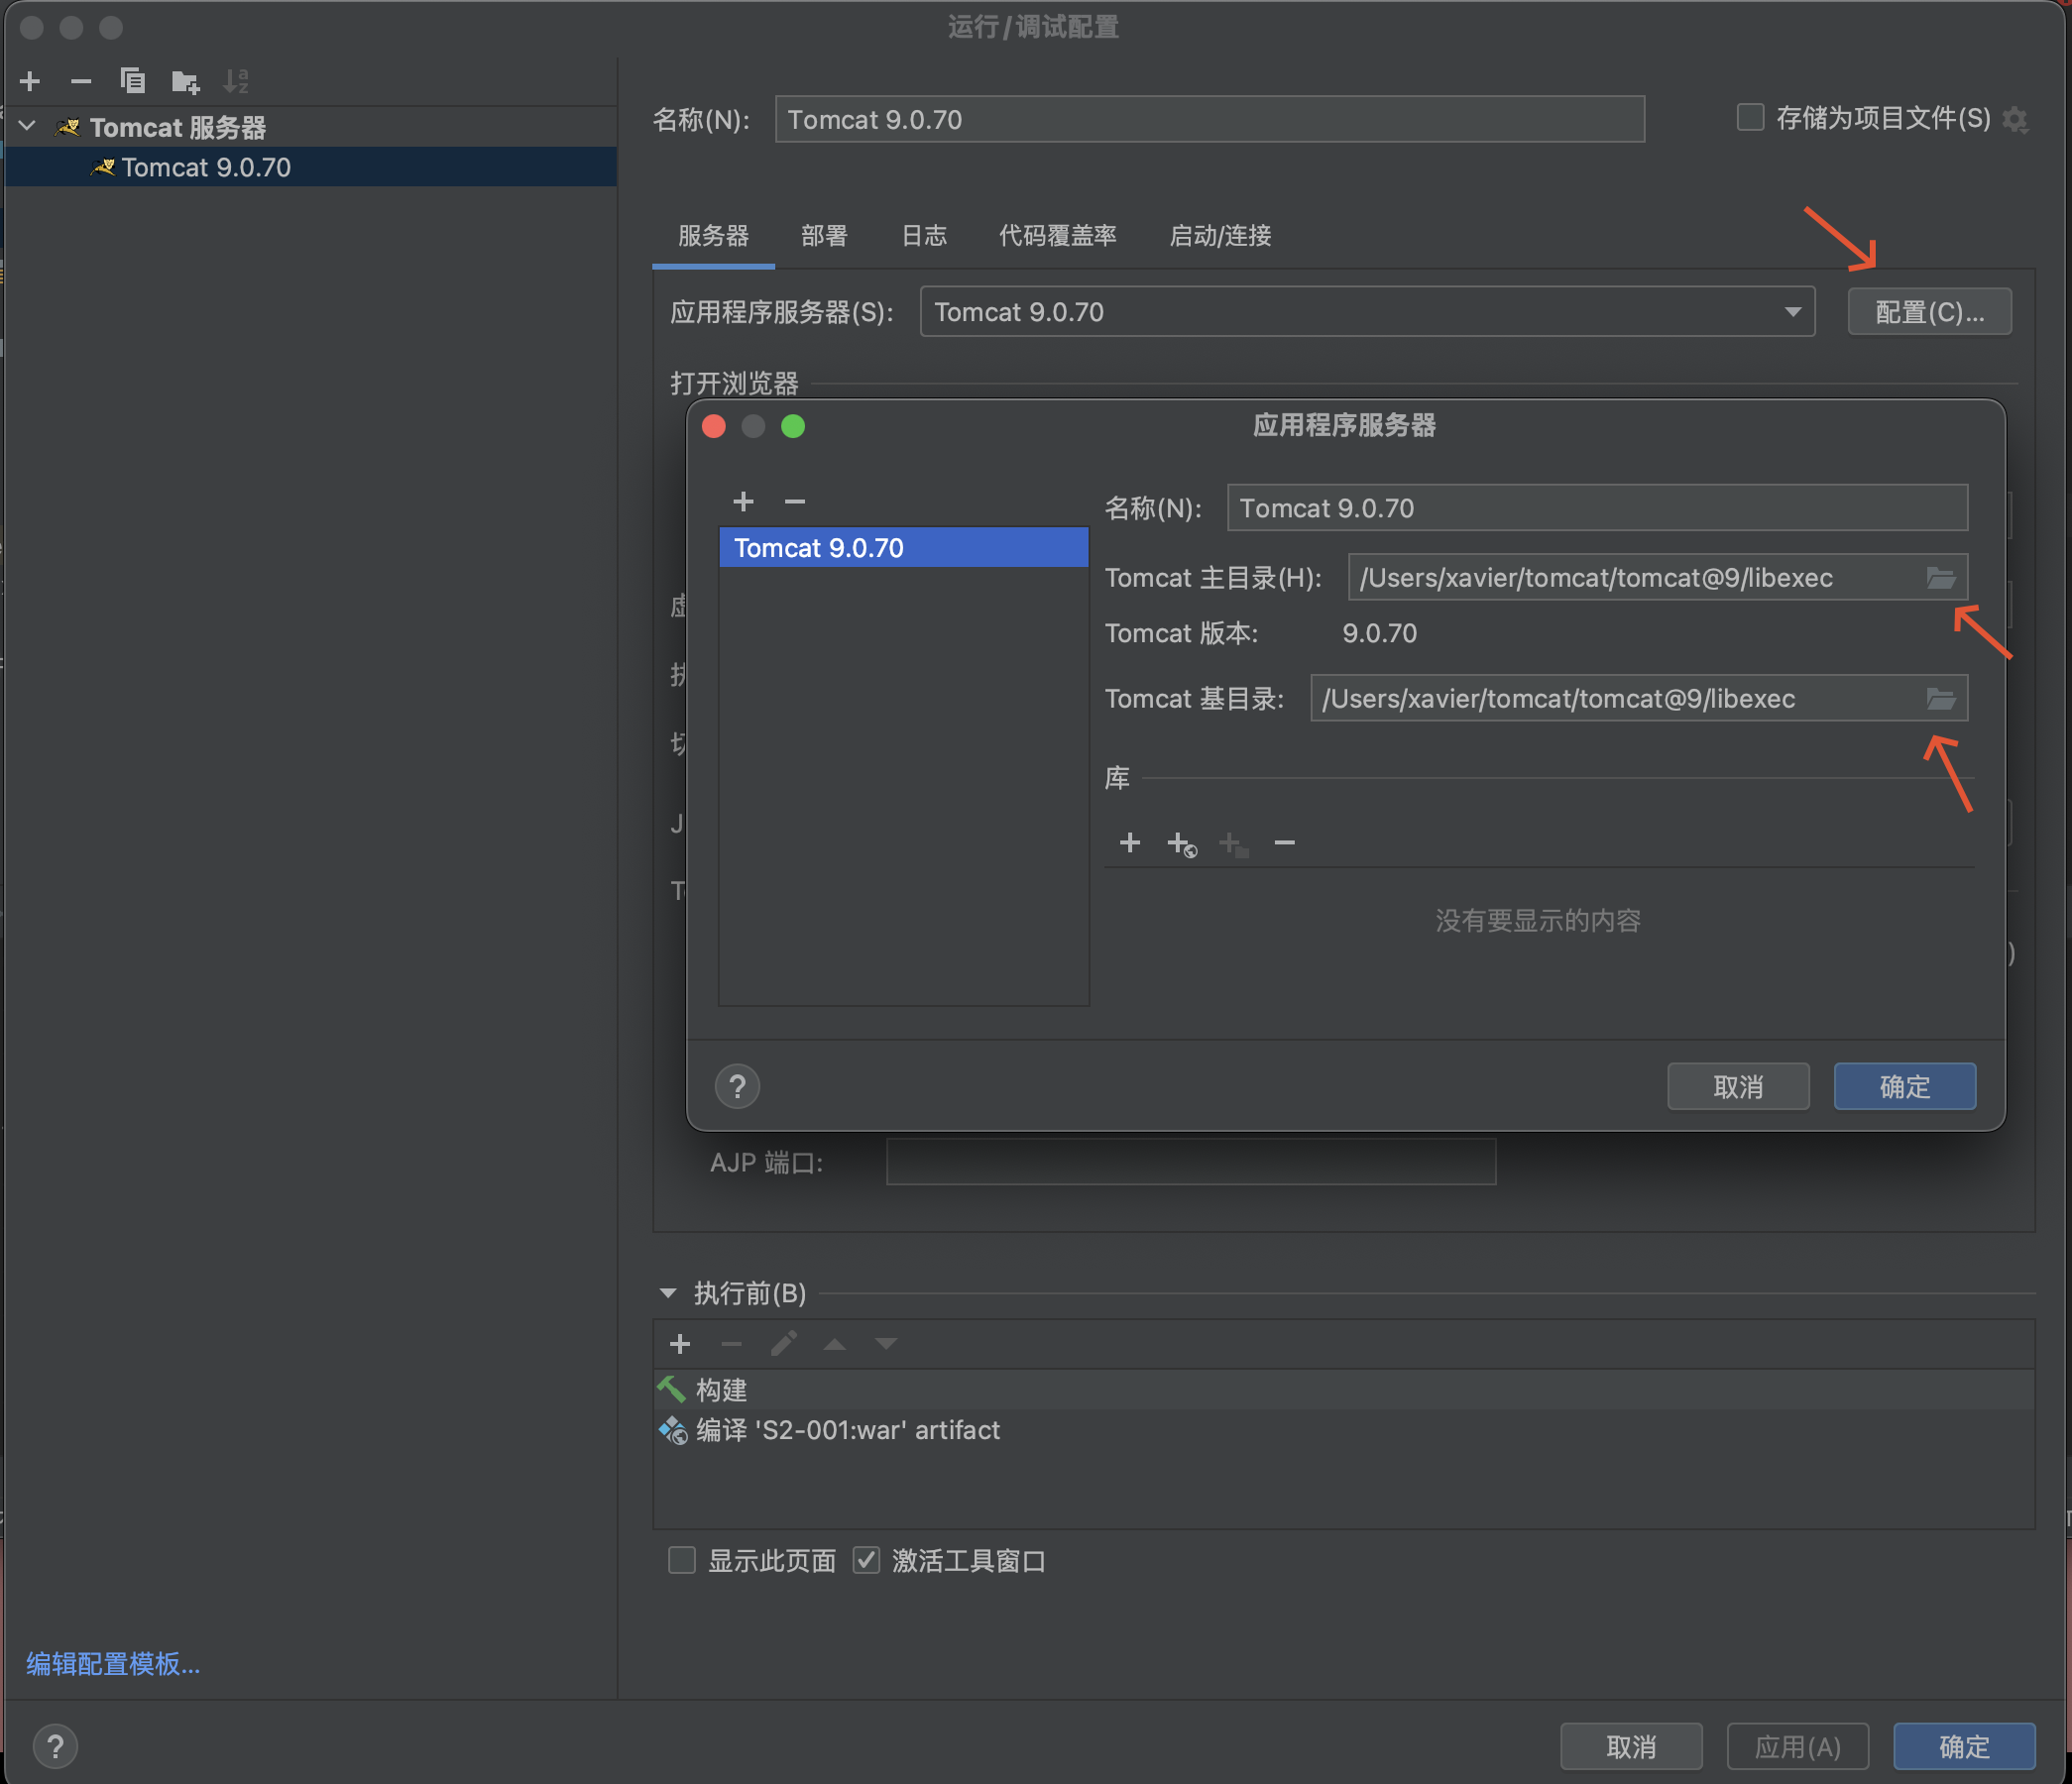Toggle 显示此页面 checkbox
The image size is (2072, 1784).
pyautogui.click(x=682, y=1560)
